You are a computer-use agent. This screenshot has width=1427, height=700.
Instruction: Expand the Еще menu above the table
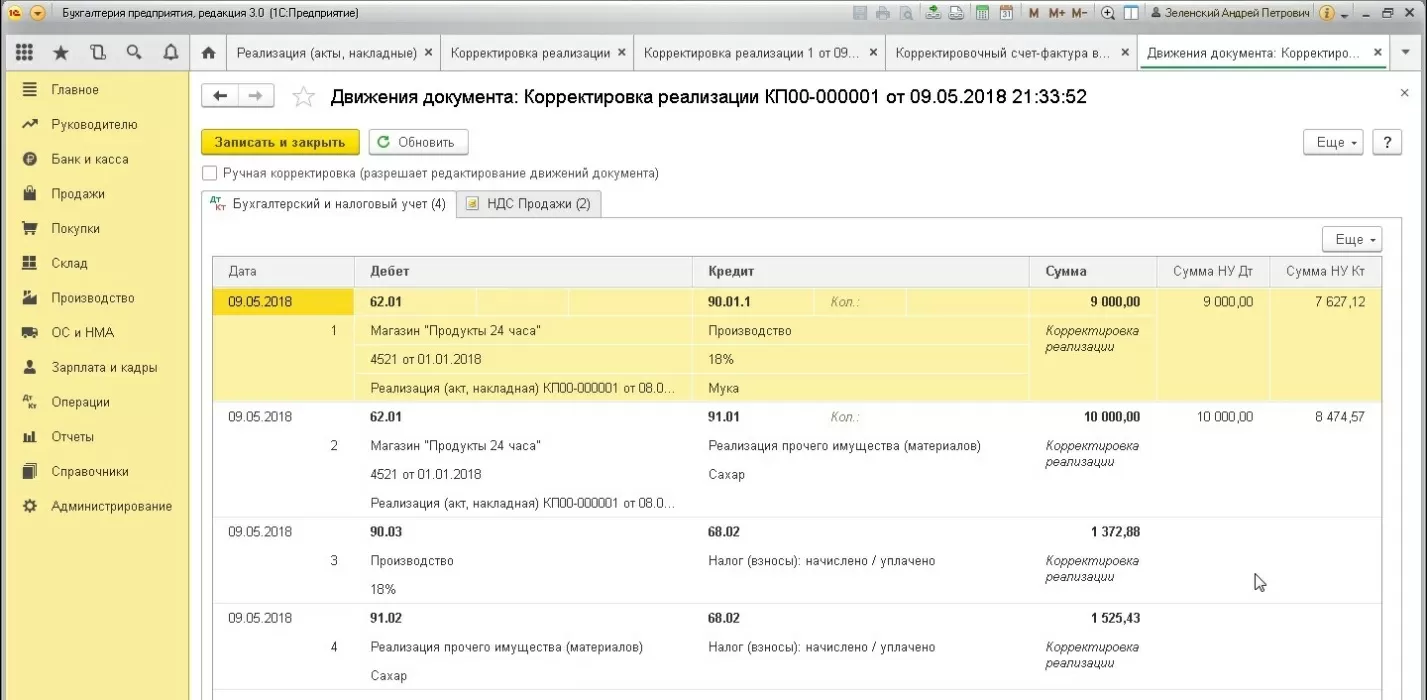click(1352, 240)
